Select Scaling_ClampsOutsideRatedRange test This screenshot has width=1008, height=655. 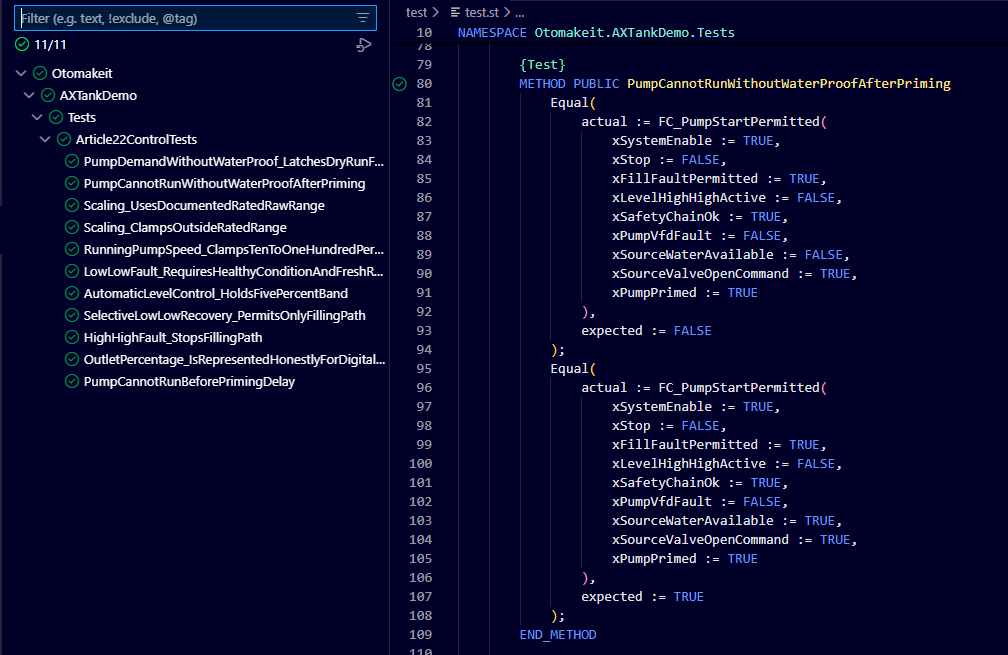[185, 227]
